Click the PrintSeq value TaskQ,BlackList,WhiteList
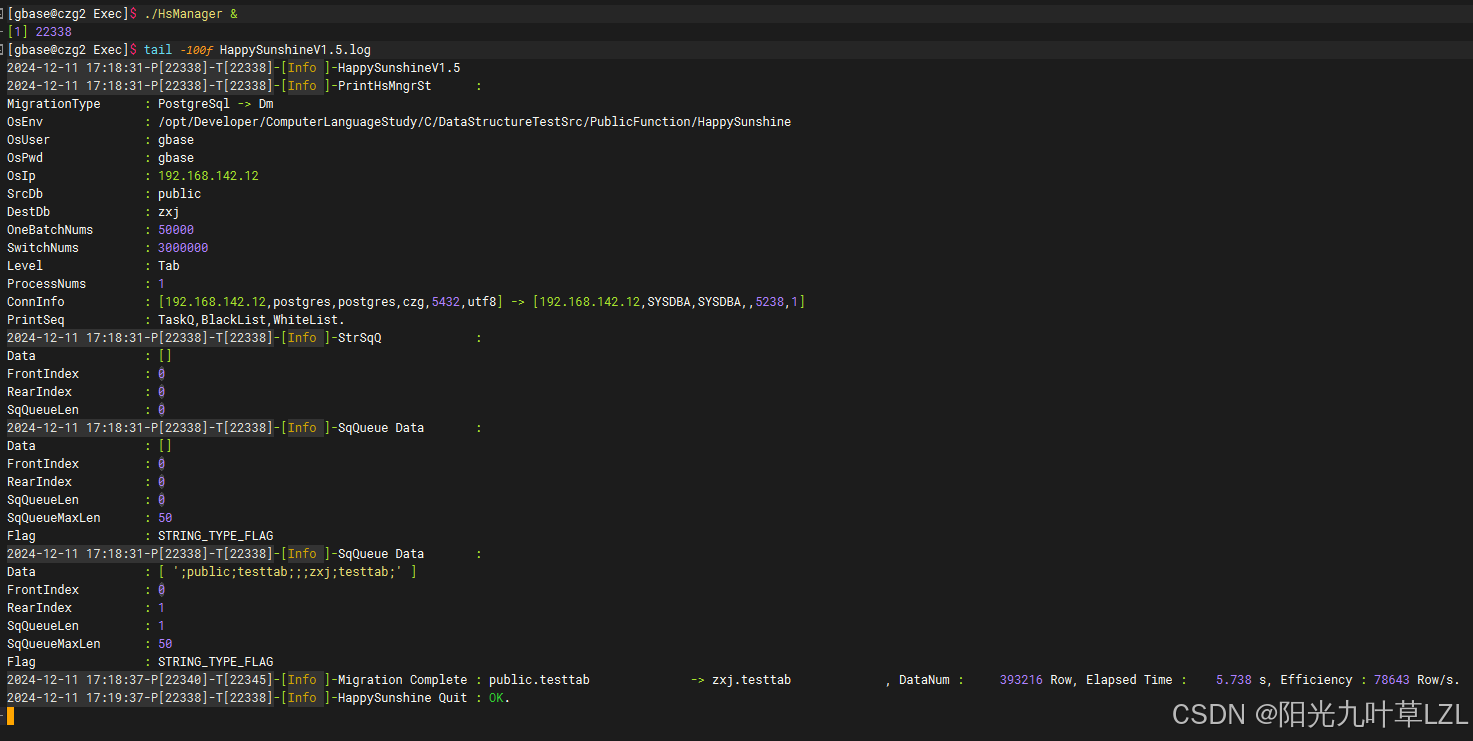 [x=251, y=320]
